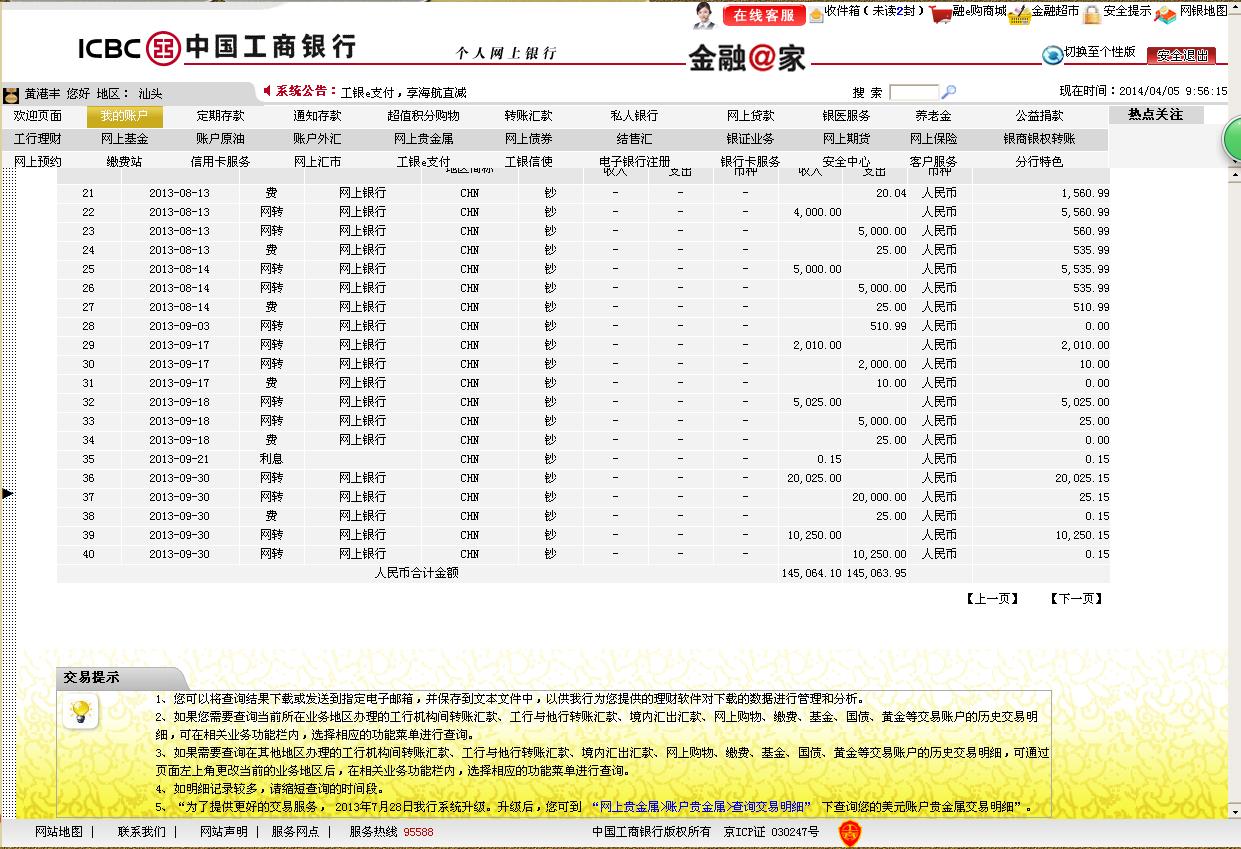Click 安全退出 safe logout button

(x=1181, y=56)
